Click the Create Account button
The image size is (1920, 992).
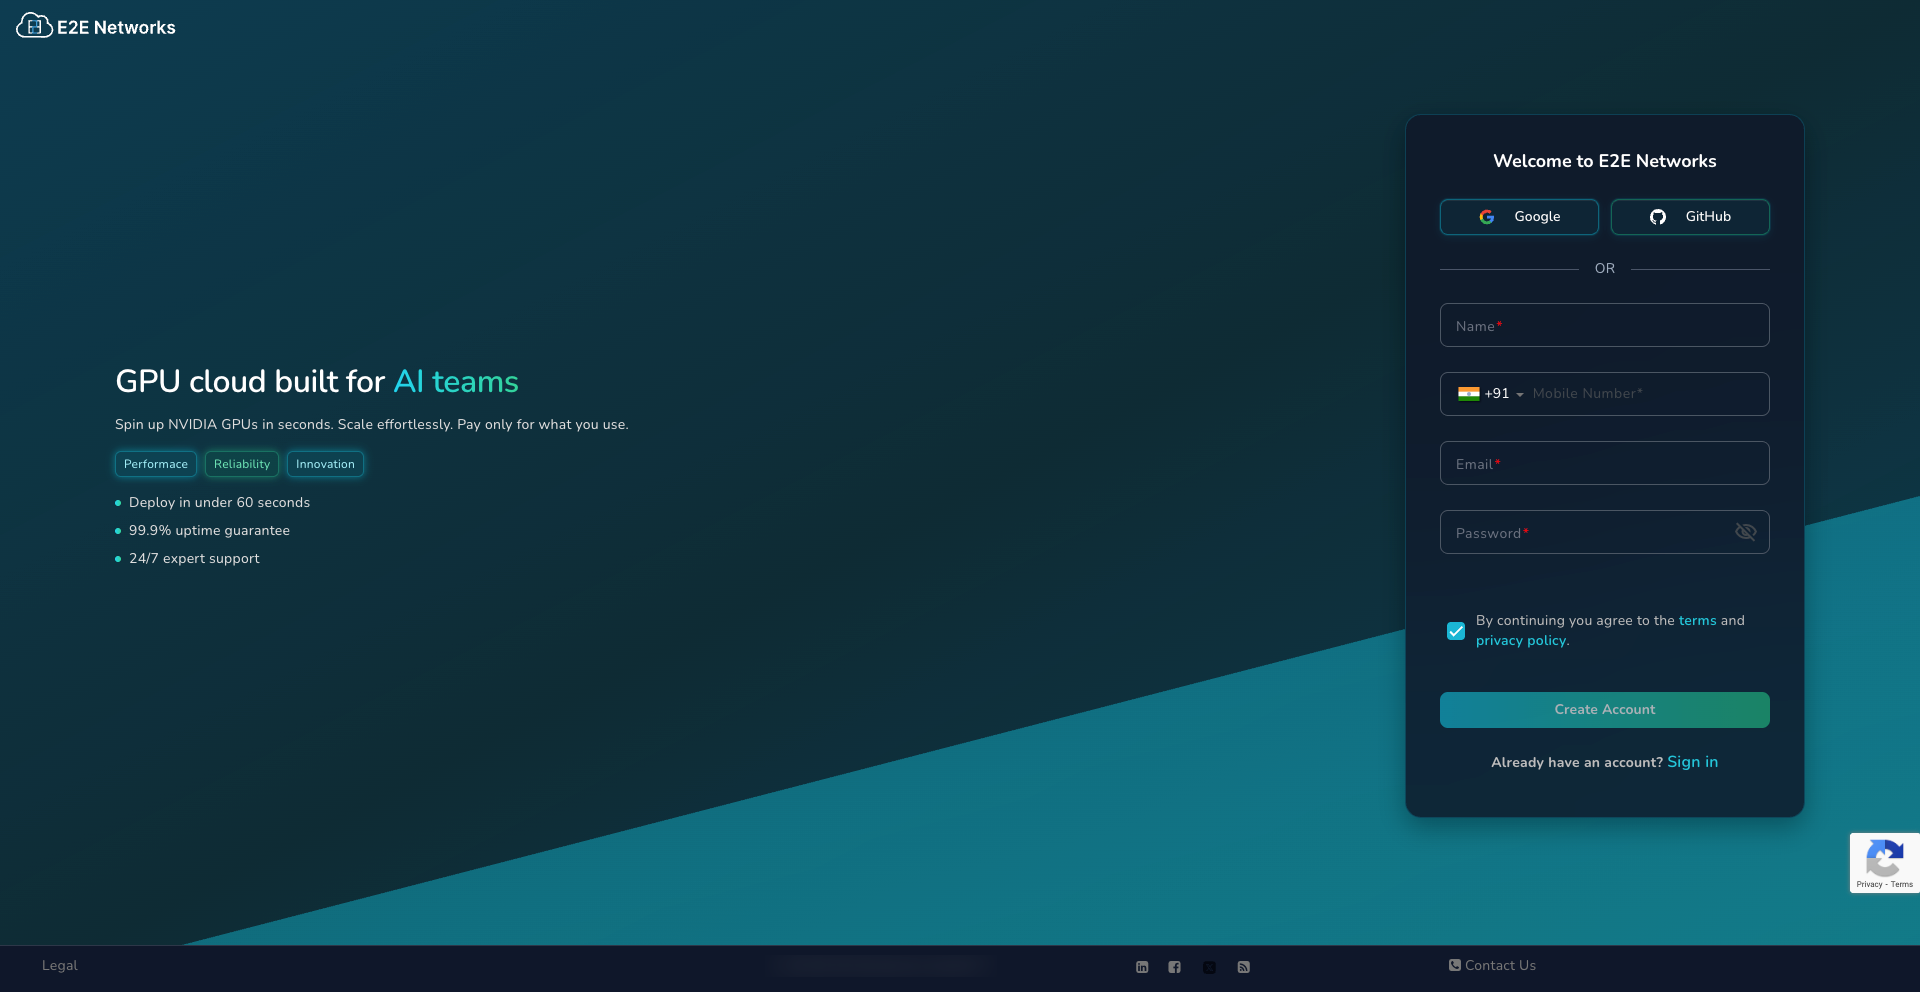pos(1605,710)
